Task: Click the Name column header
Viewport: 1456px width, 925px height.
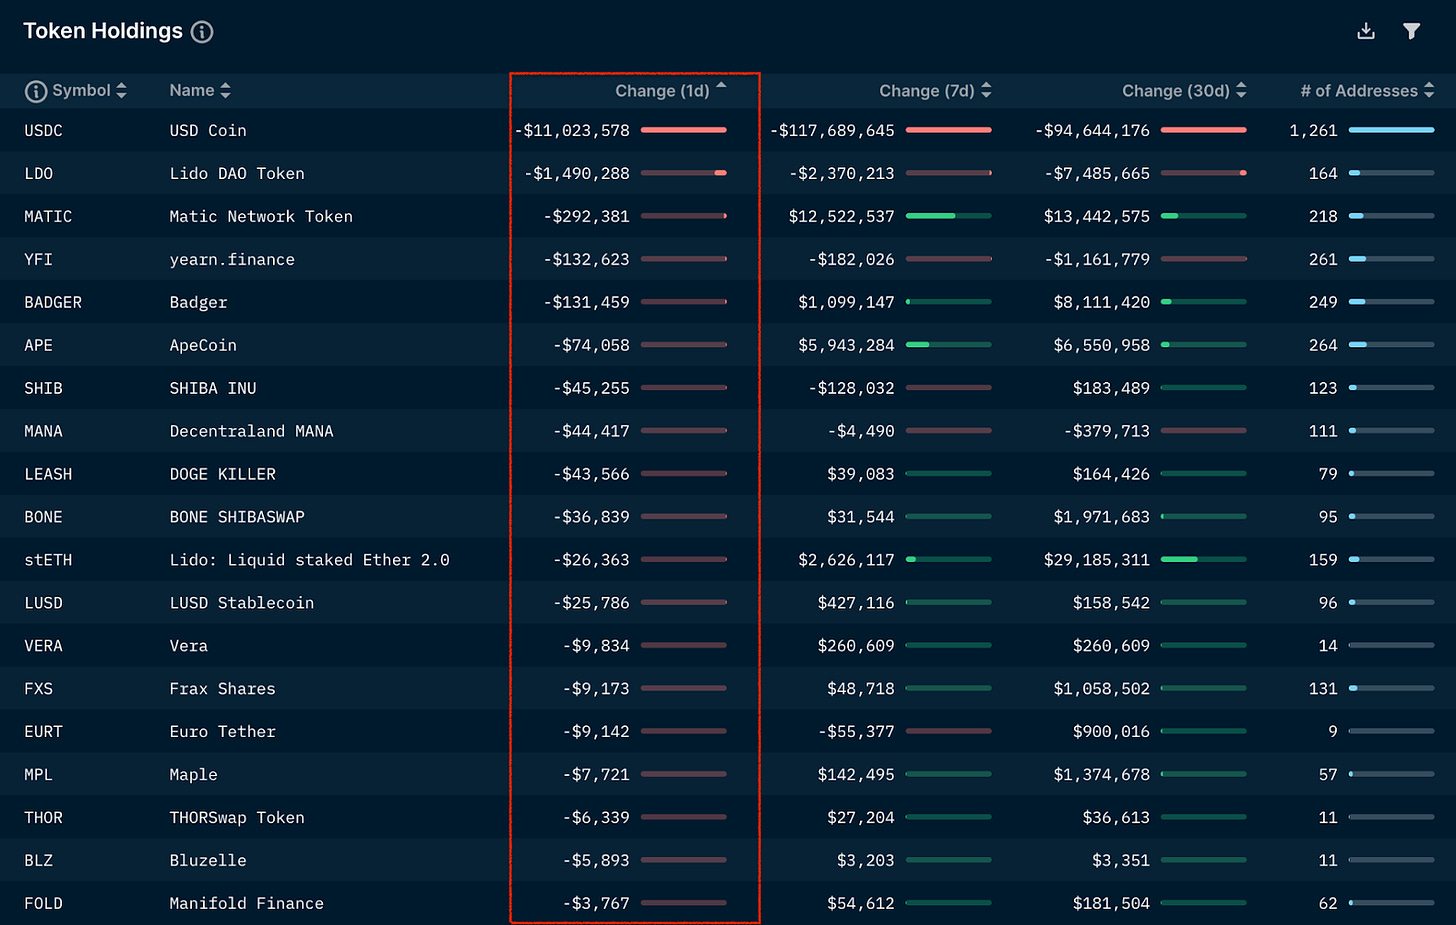Action: 192,90
